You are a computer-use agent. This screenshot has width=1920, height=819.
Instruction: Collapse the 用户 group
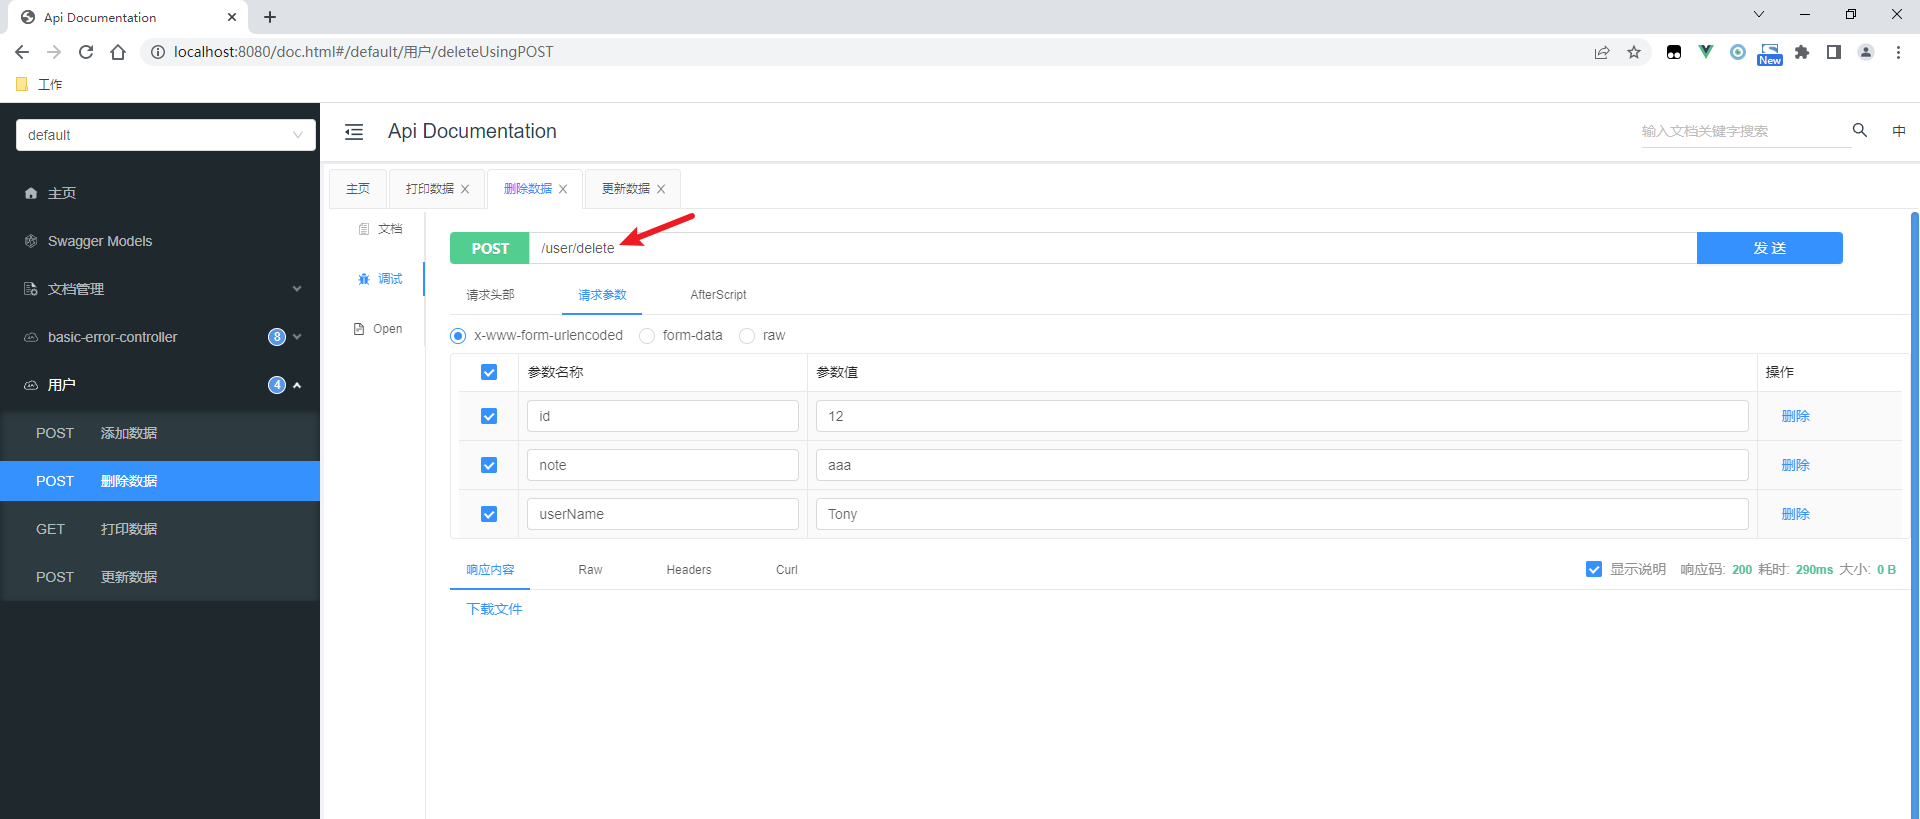[160, 385]
